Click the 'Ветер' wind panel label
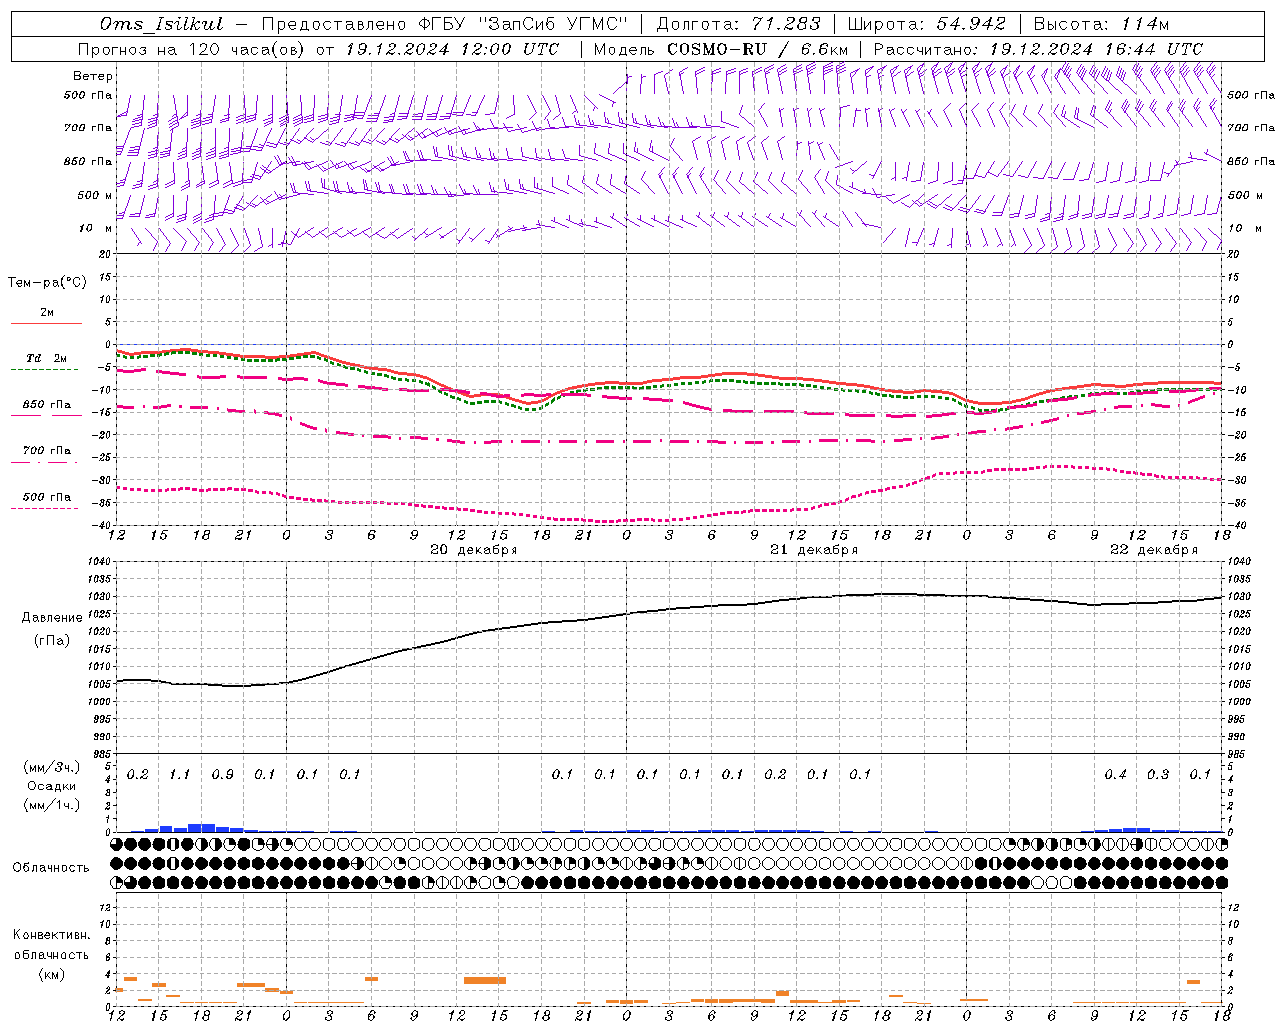 93,76
